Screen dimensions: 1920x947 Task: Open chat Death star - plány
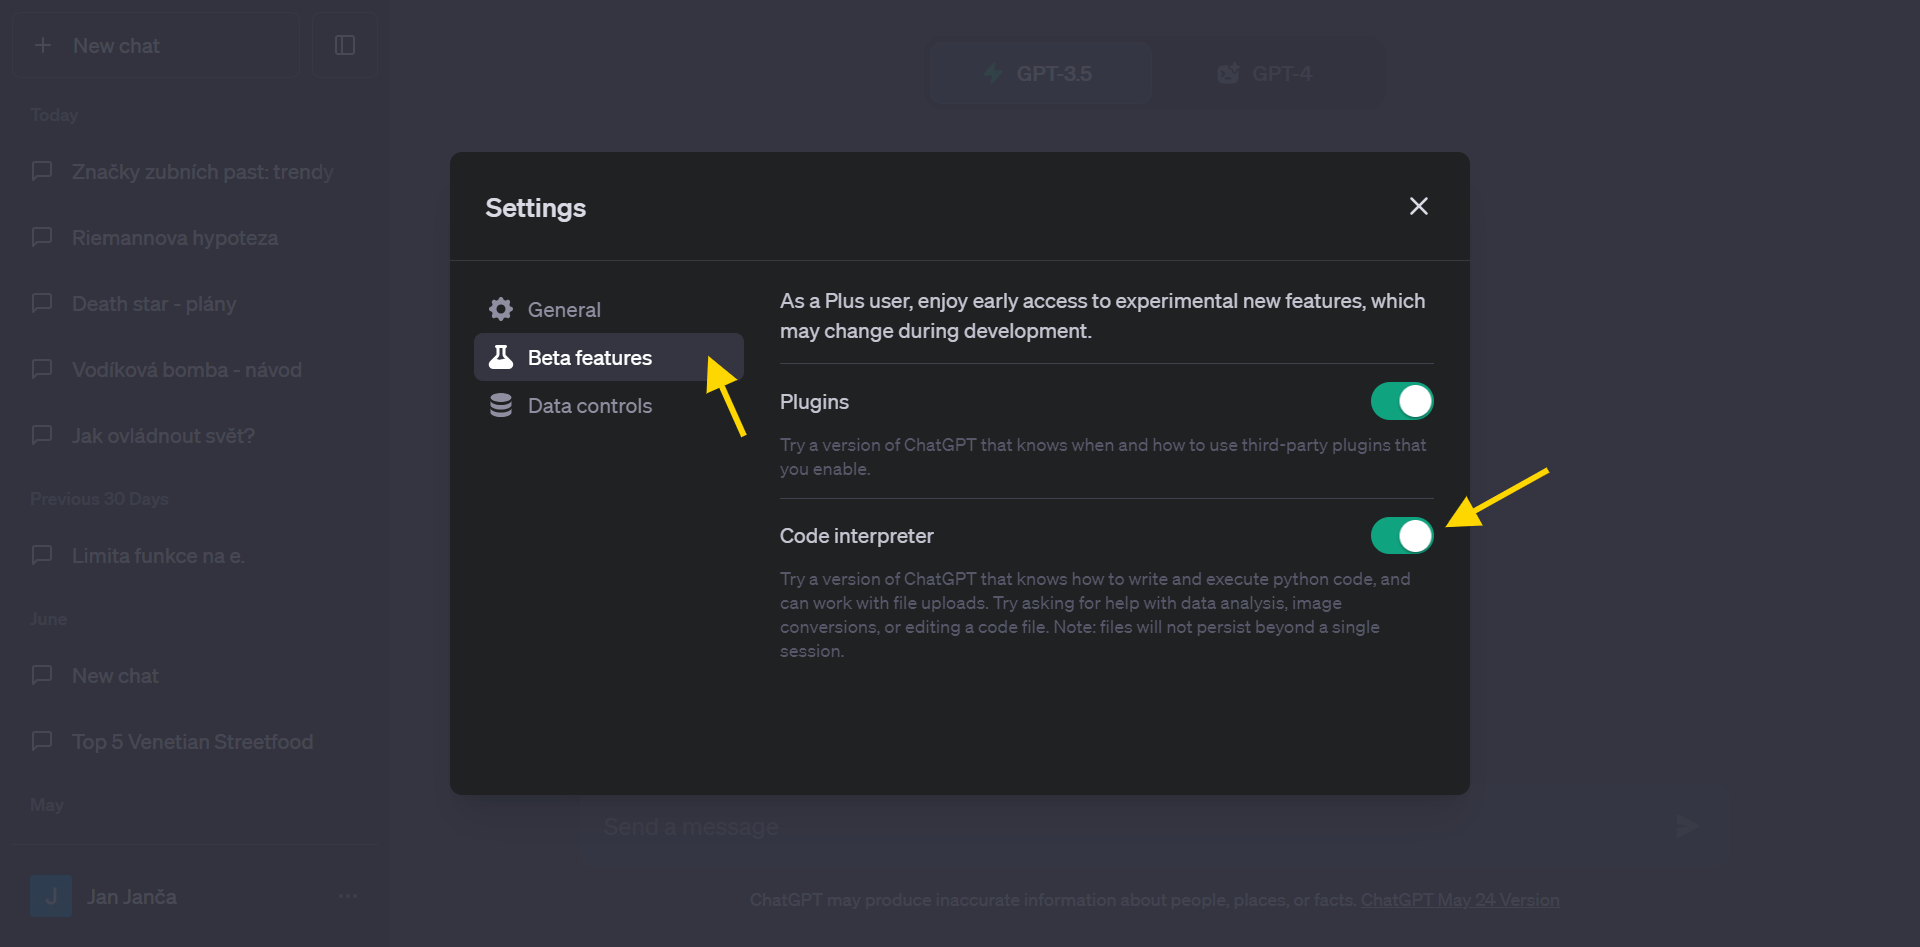195,304
